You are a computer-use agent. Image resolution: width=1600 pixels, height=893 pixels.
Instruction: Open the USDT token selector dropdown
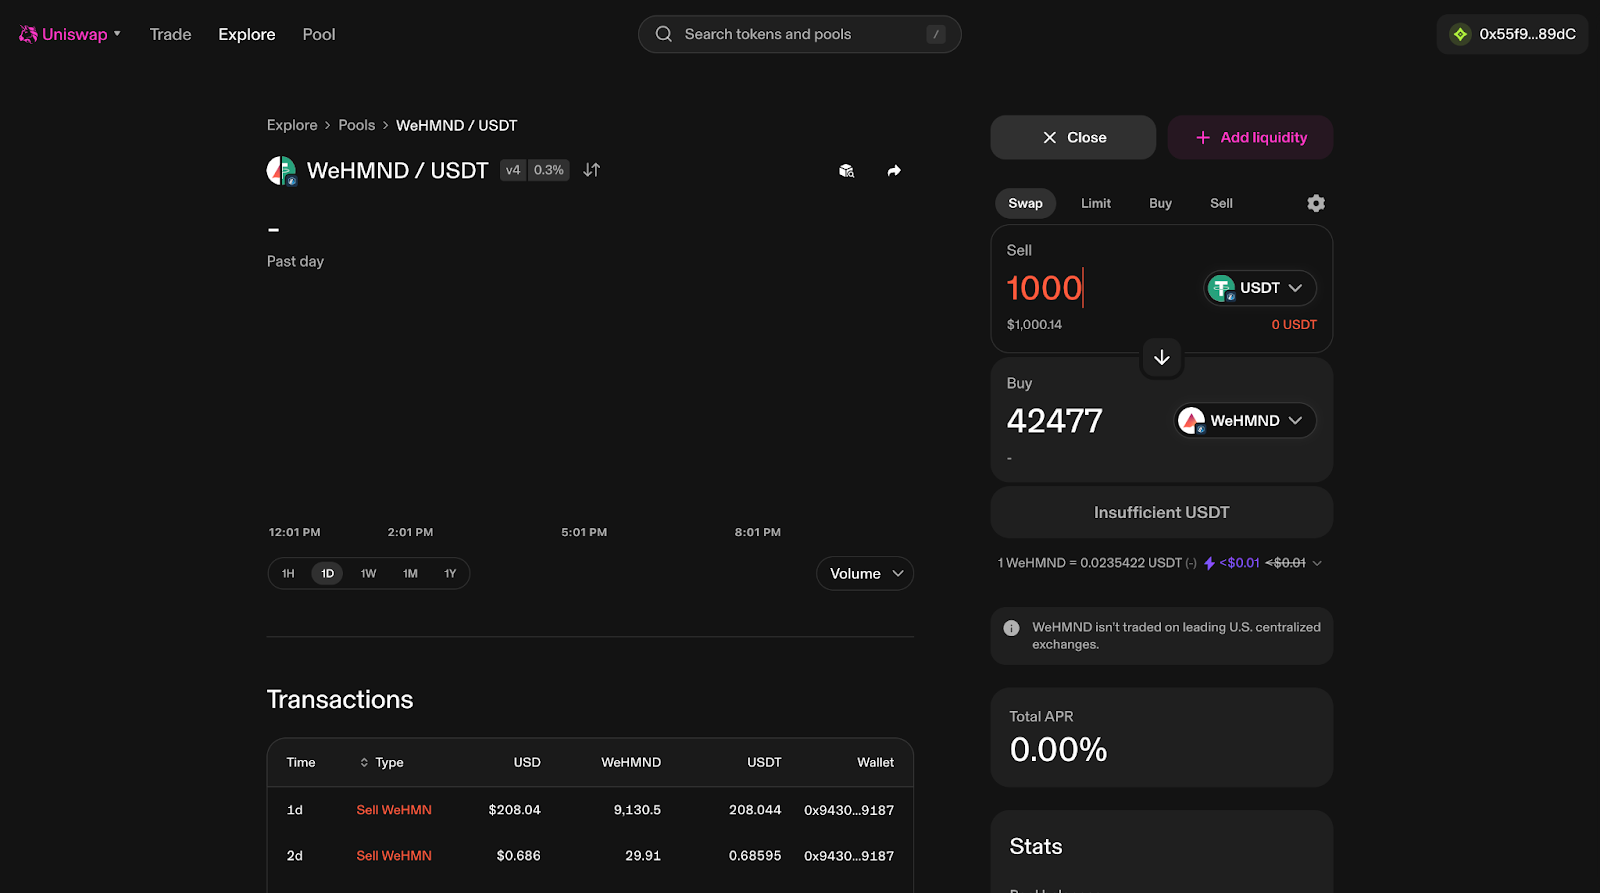[x=1260, y=288]
